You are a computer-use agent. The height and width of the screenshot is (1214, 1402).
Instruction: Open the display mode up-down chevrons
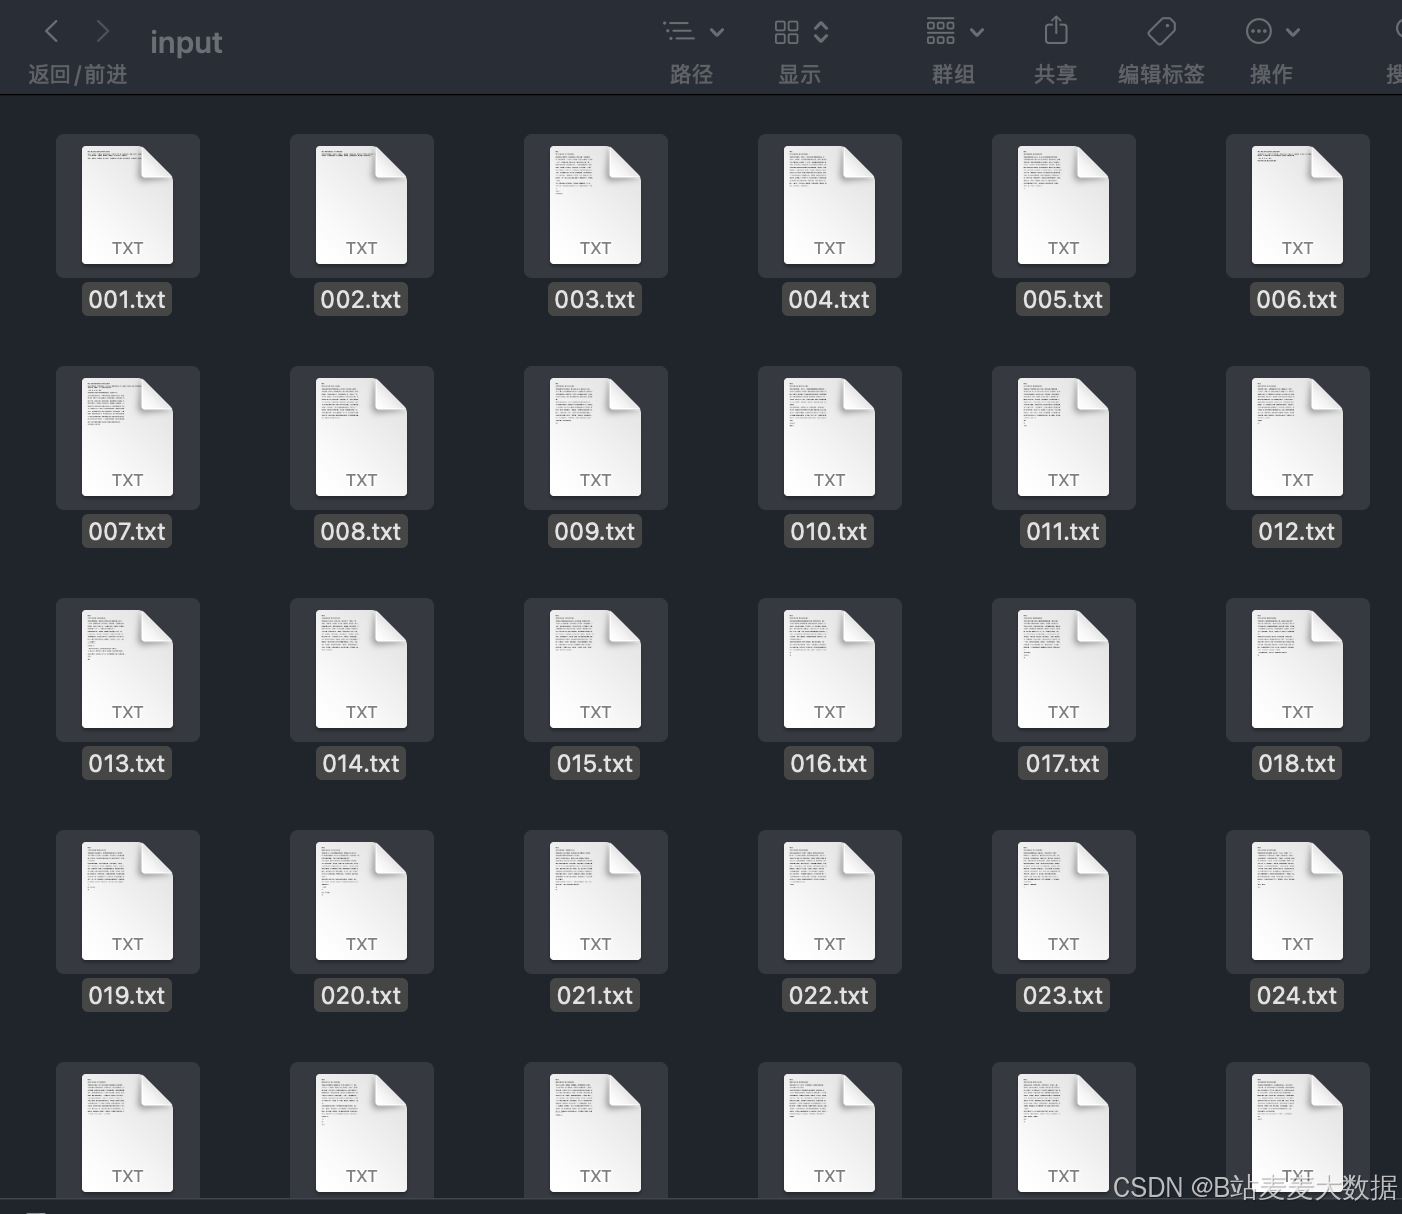click(x=821, y=32)
